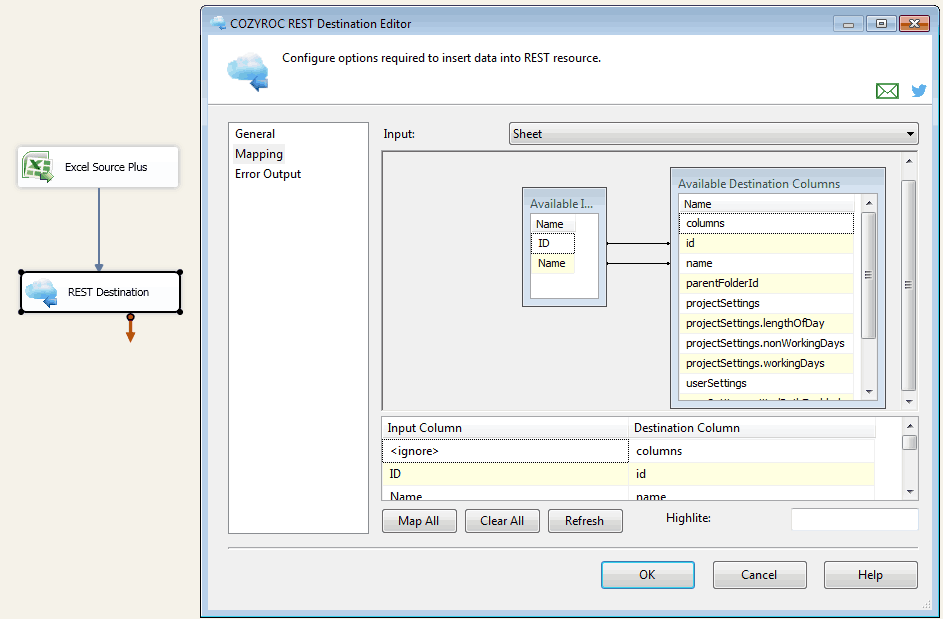Click the cloud icon in the dialog header
Image resolution: width=943 pixels, height=619 pixels.
tap(248, 72)
